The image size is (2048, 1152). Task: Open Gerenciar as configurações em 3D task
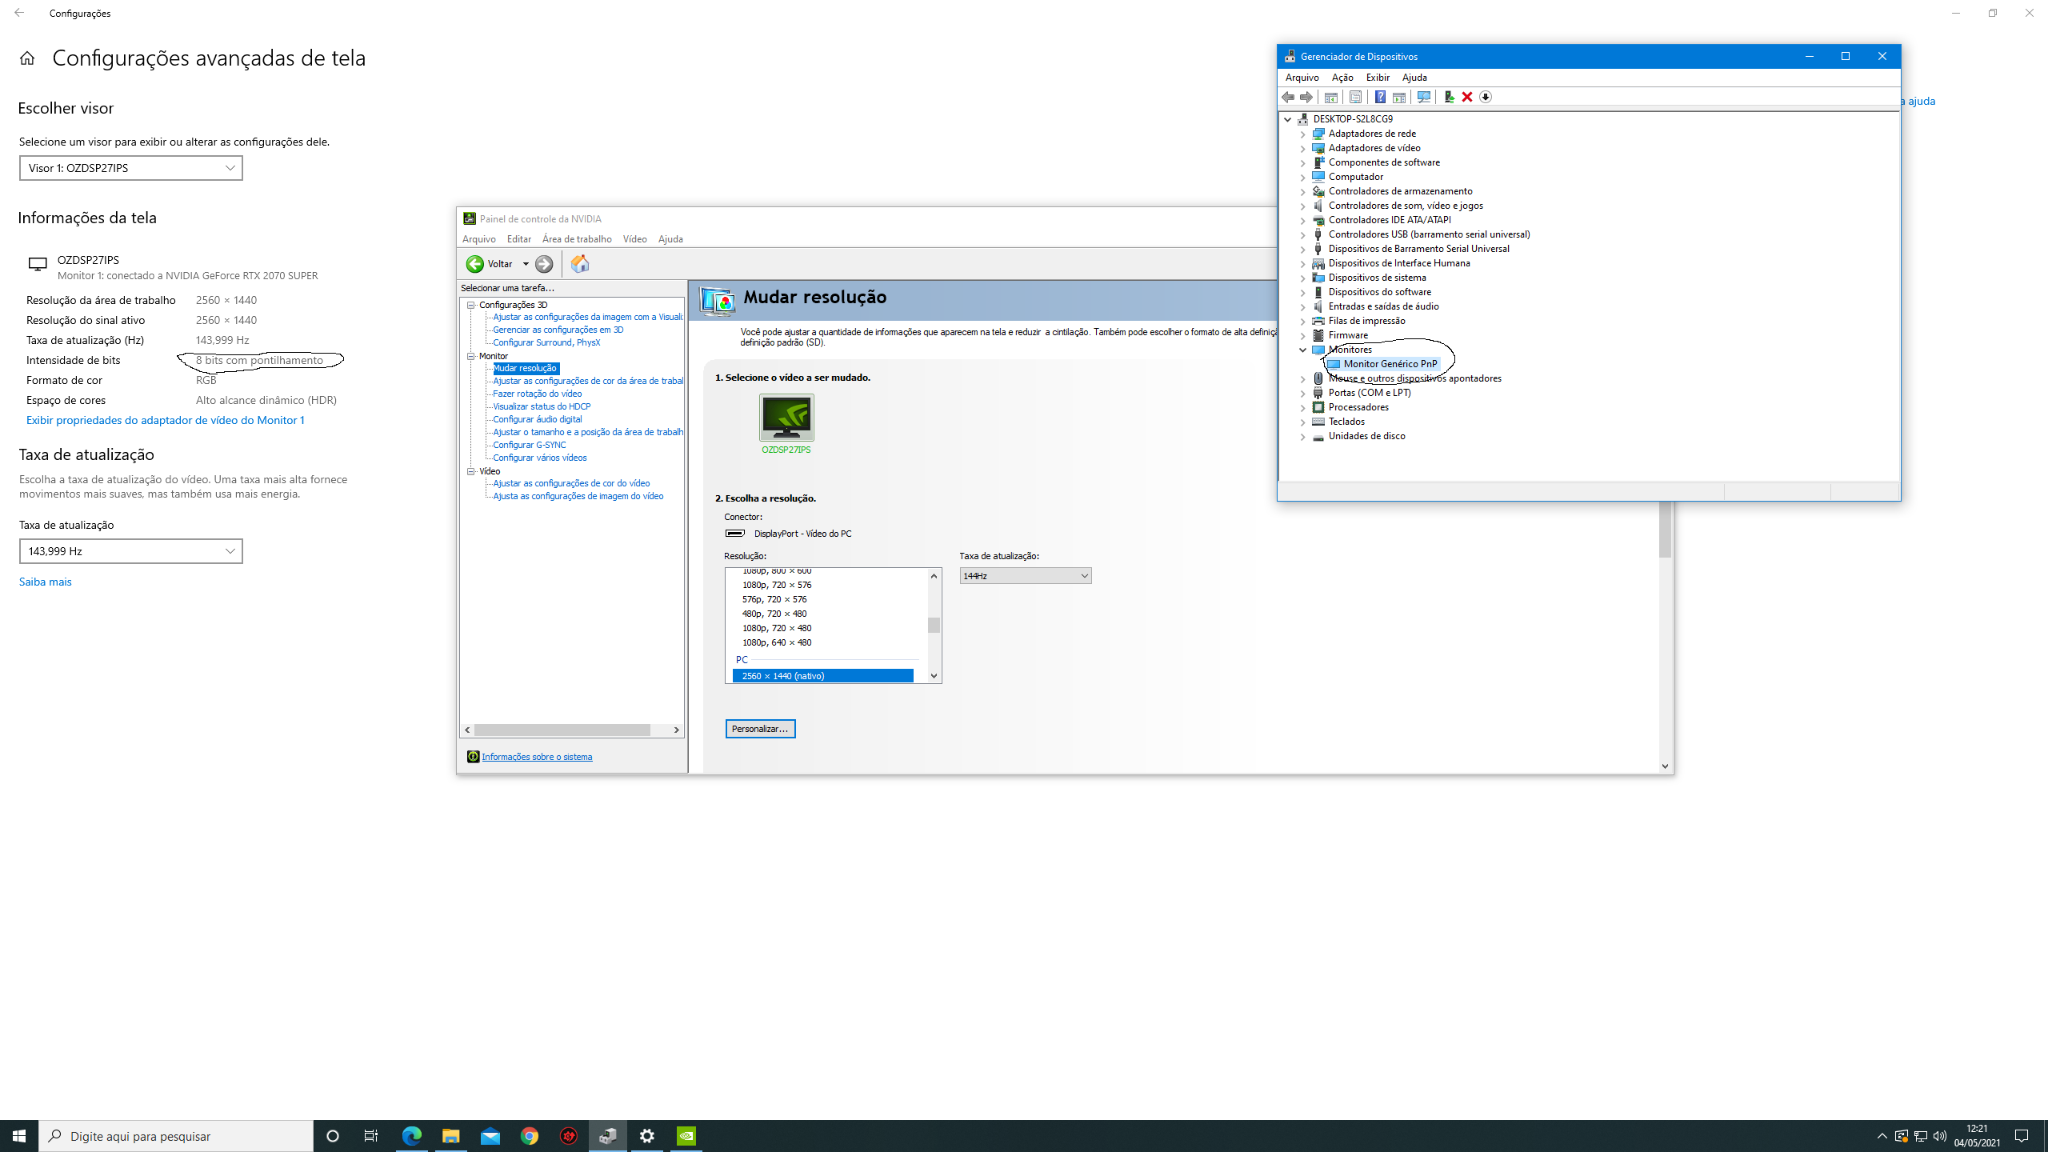click(x=558, y=330)
